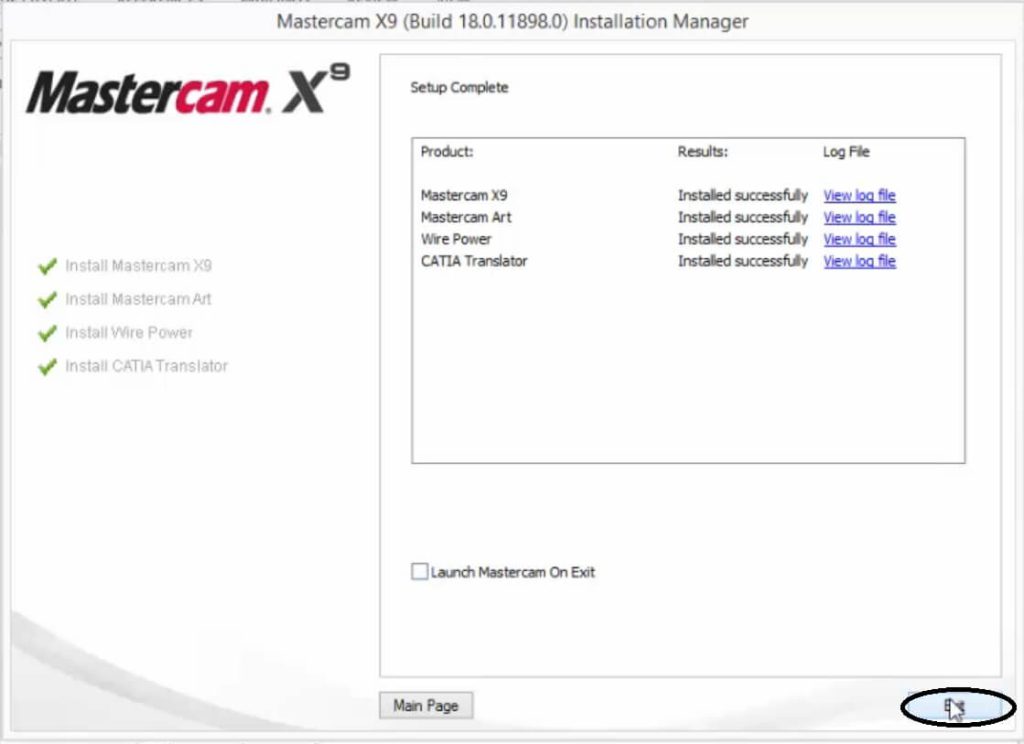Enable the Launch Mastercam On Exit checkbox
The image size is (1024, 744).
click(x=420, y=572)
